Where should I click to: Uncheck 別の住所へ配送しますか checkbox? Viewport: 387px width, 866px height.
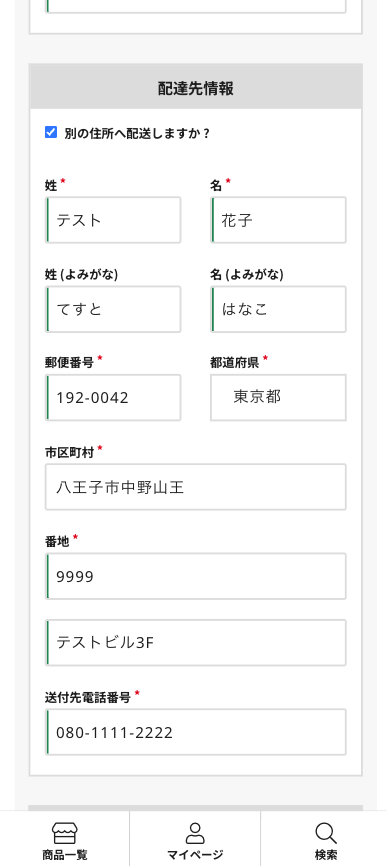point(51,132)
